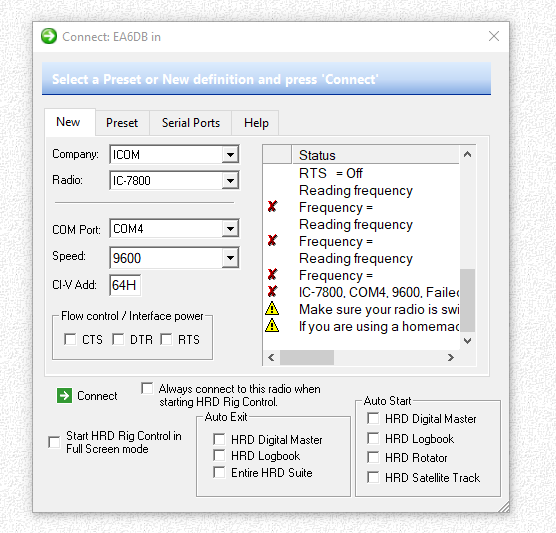Click status list scroll left arrow
This screenshot has width=556, height=533.
(x=271, y=357)
